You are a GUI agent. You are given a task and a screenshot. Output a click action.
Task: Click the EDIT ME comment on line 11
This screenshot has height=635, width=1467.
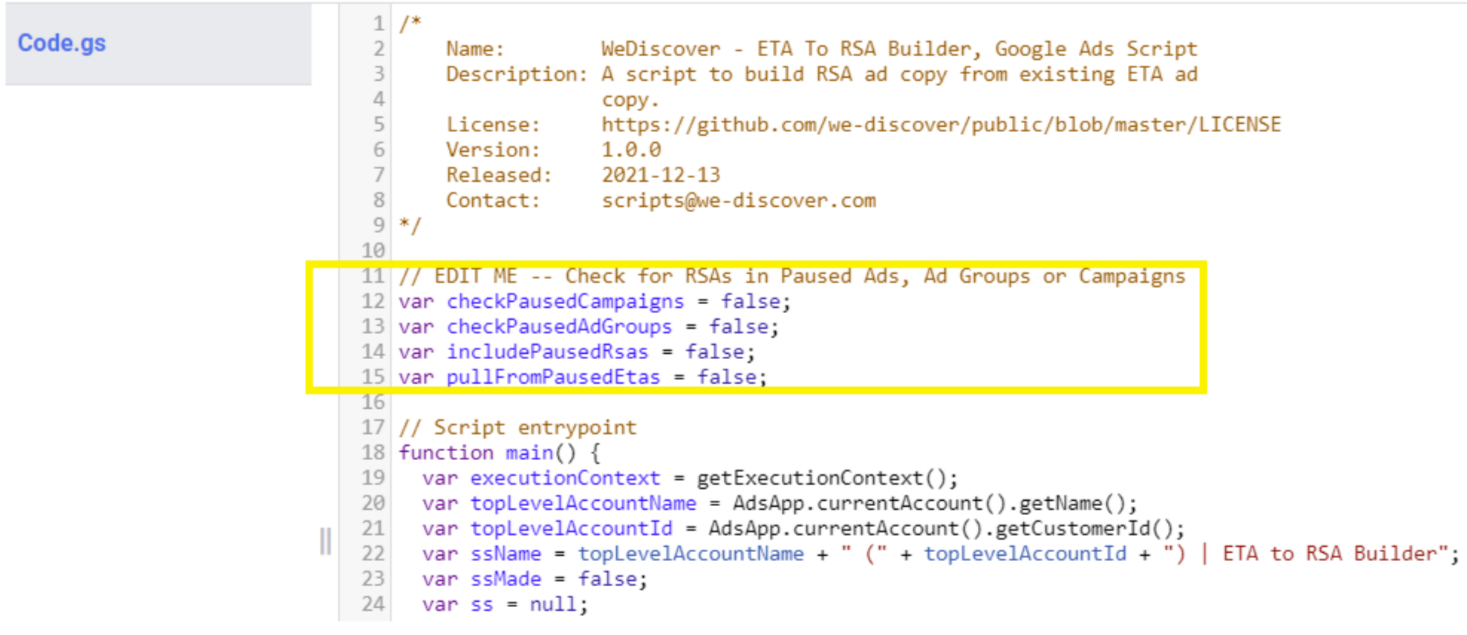pos(791,276)
